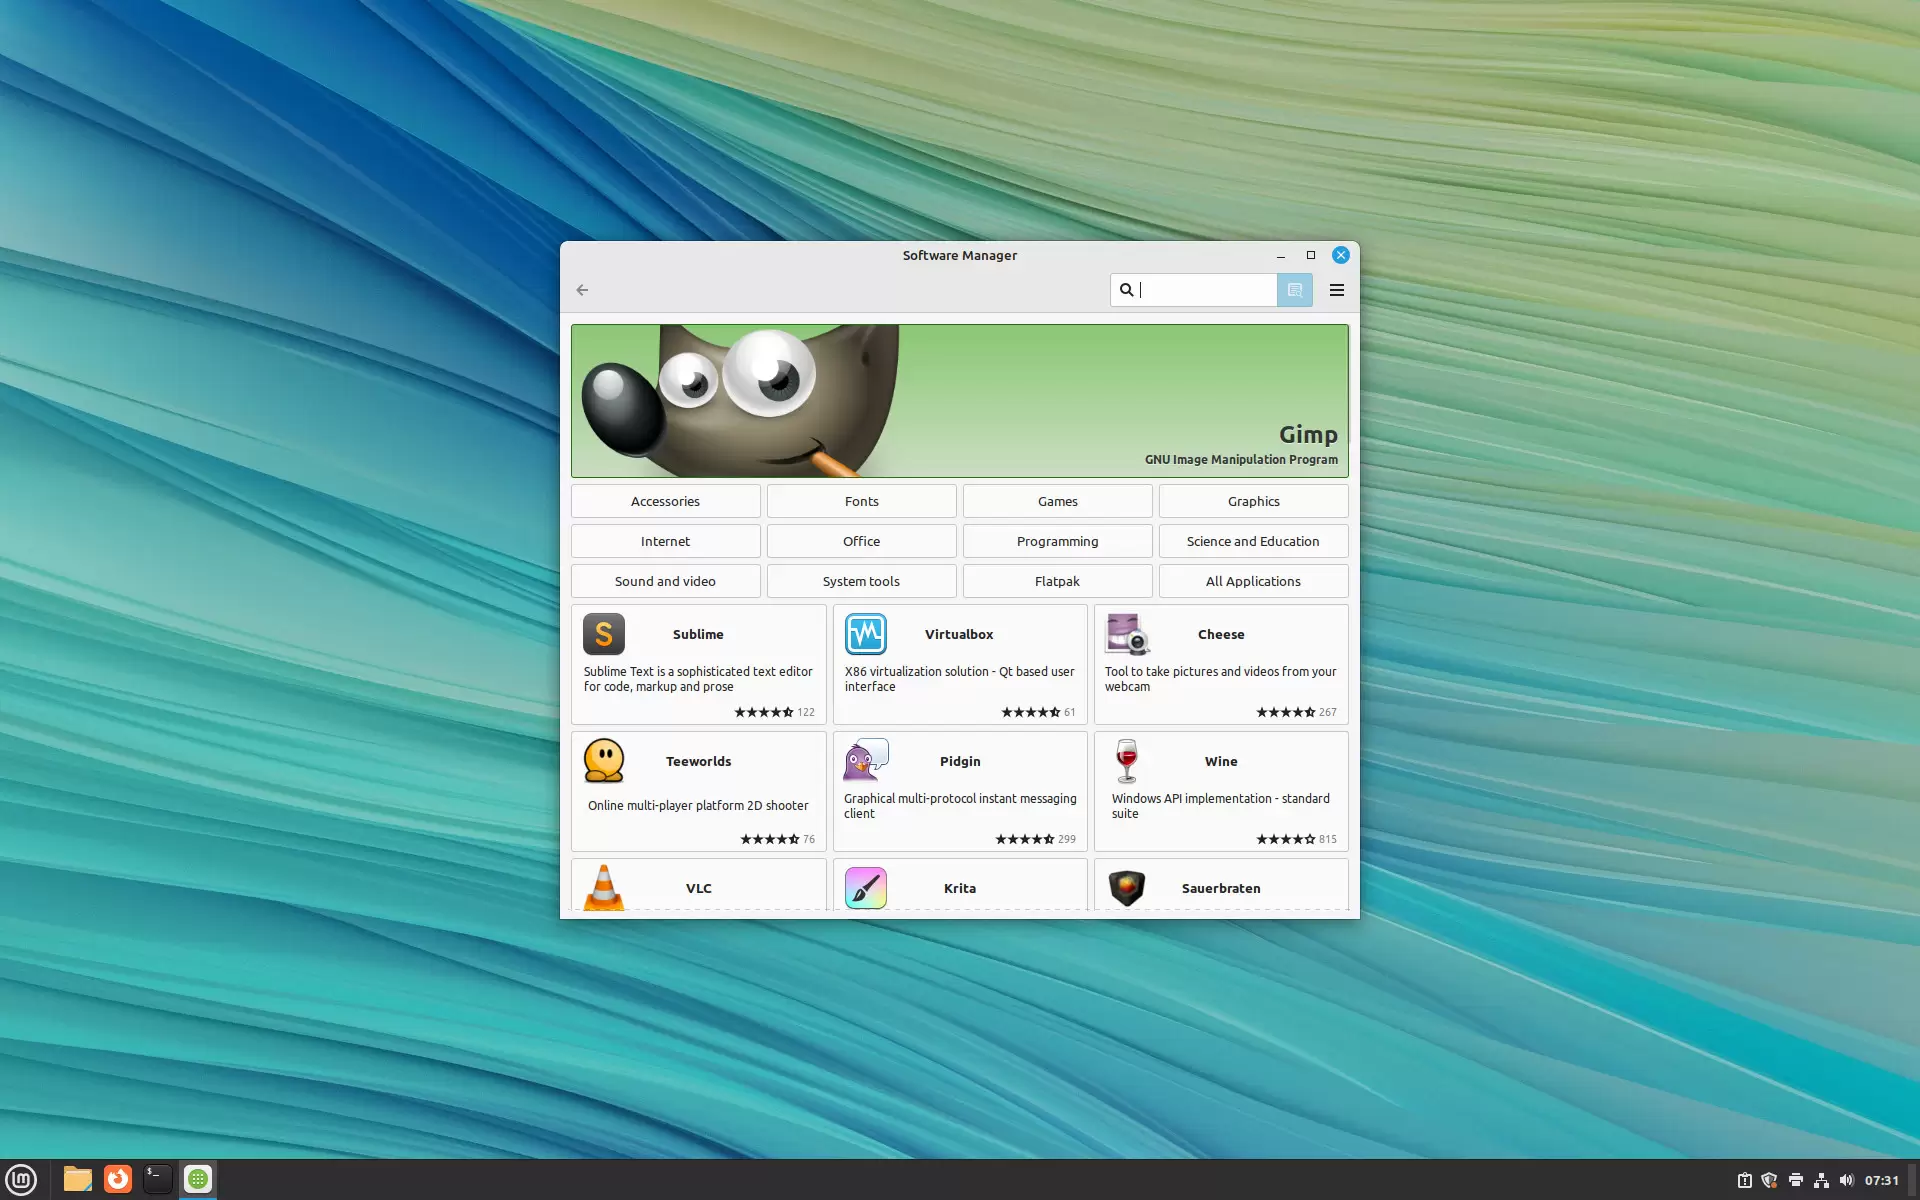The width and height of the screenshot is (1920, 1200).
Task: Click the GIMP featured banner
Action: (x=958, y=400)
